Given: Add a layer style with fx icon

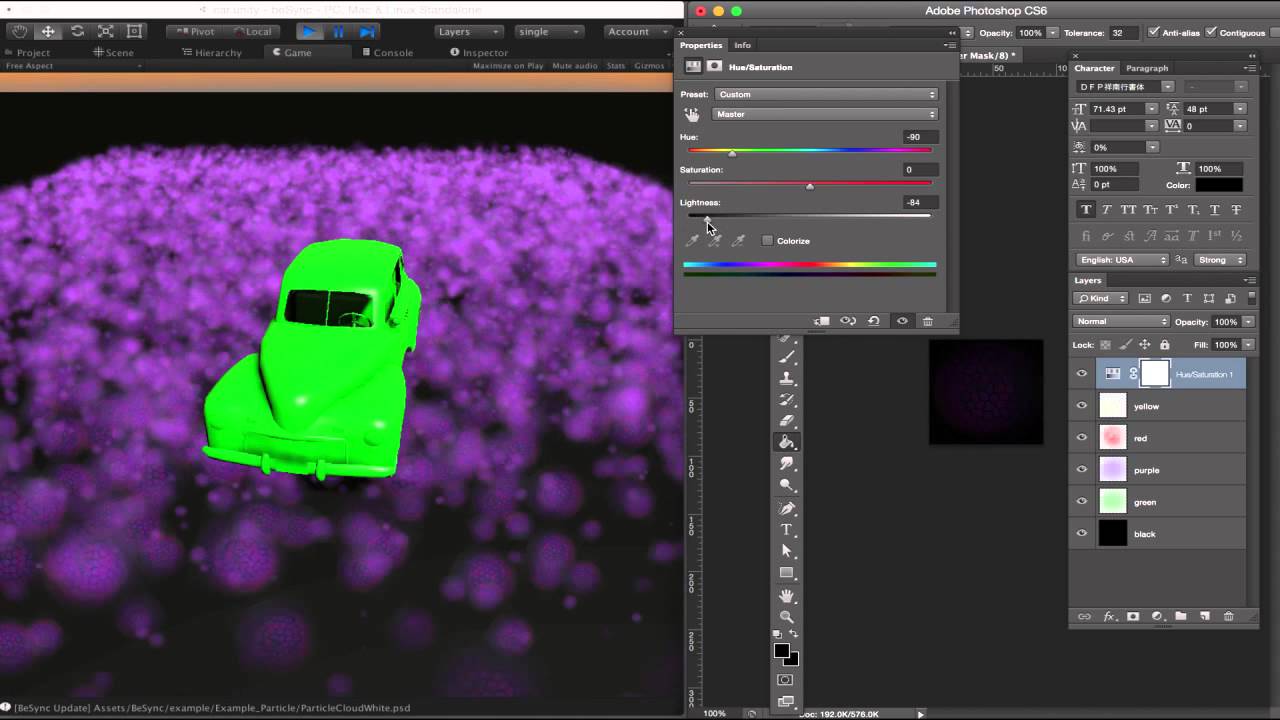Looking at the screenshot, I should [1109, 617].
